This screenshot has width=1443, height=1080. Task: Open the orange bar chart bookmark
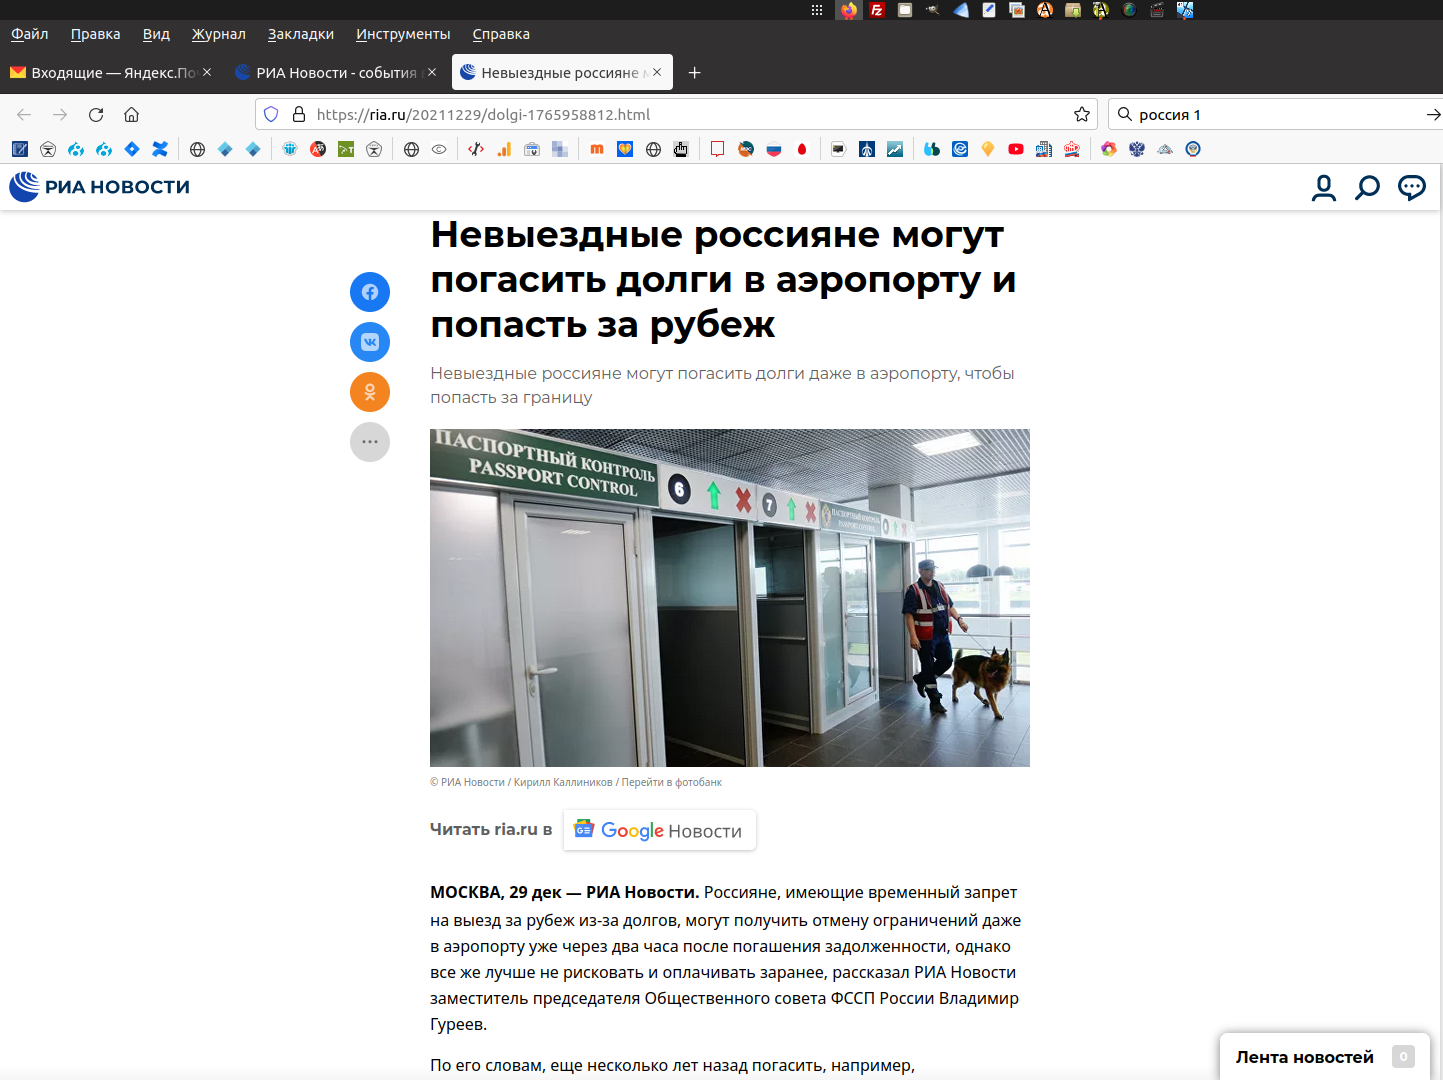(x=504, y=149)
